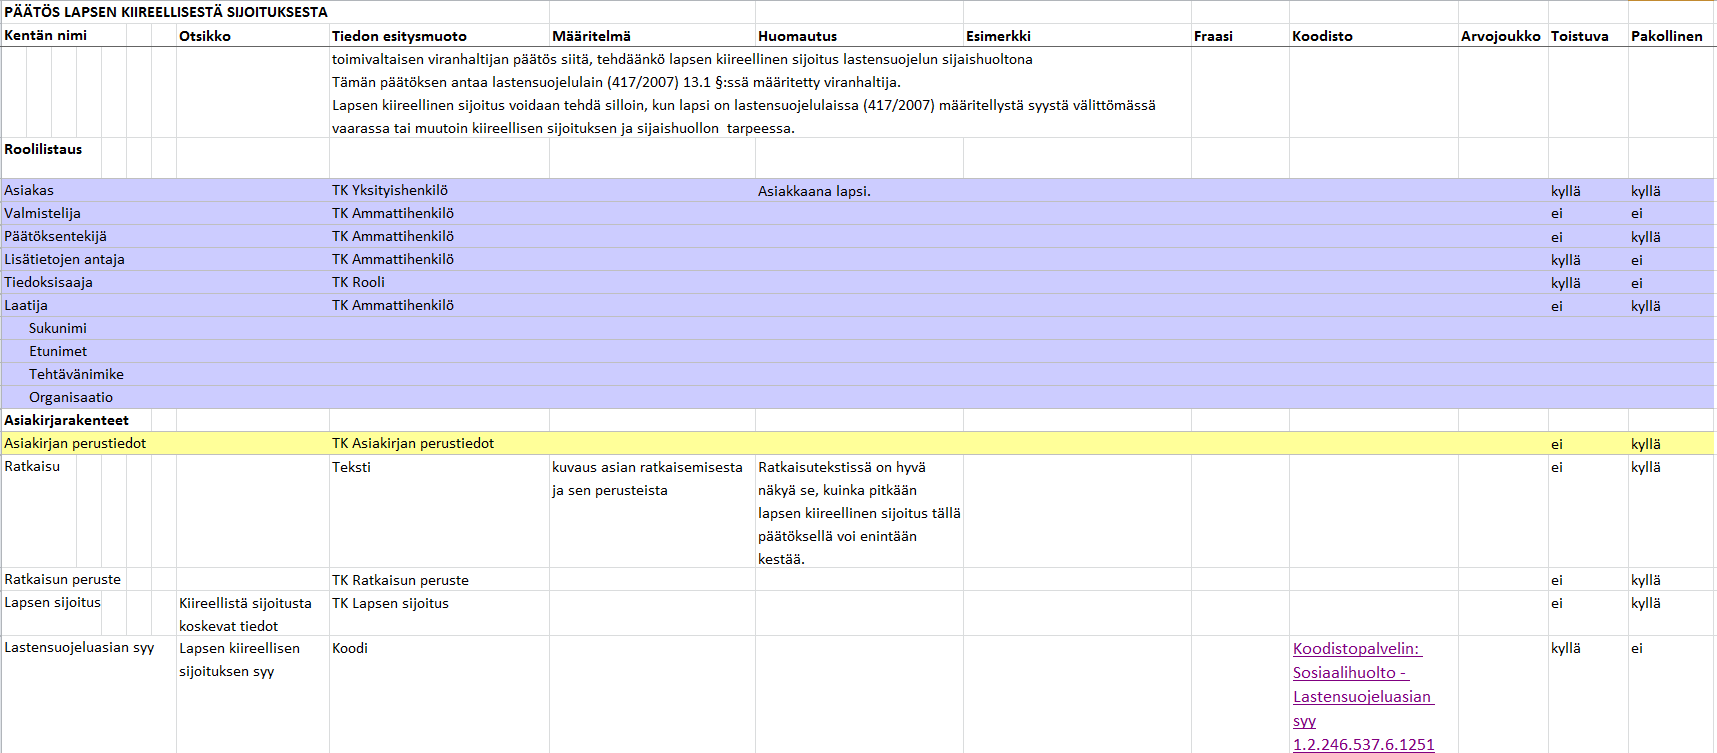Select the 'Asiakirjarakenteet' heading cell
The height and width of the screenshot is (753, 1717).
[x=66, y=420]
